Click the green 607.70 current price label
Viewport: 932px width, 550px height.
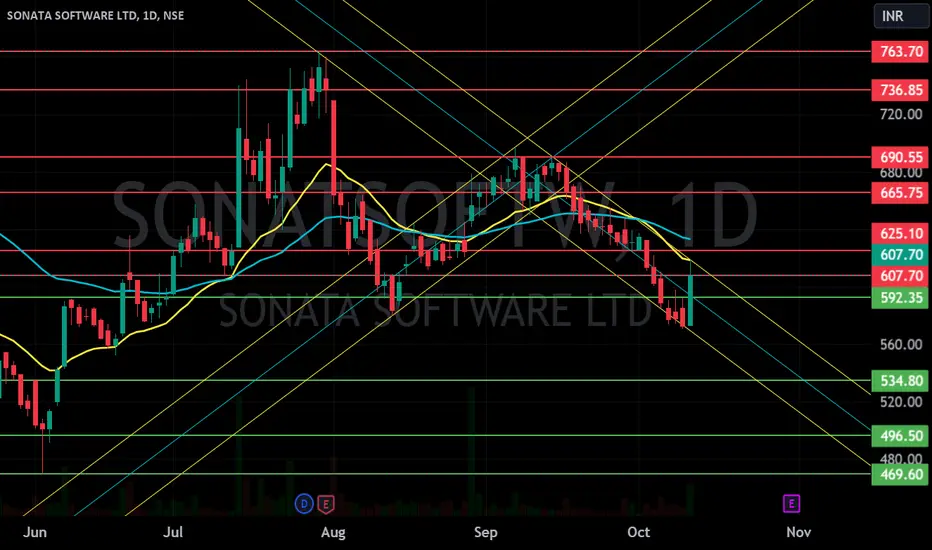click(900, 254)
